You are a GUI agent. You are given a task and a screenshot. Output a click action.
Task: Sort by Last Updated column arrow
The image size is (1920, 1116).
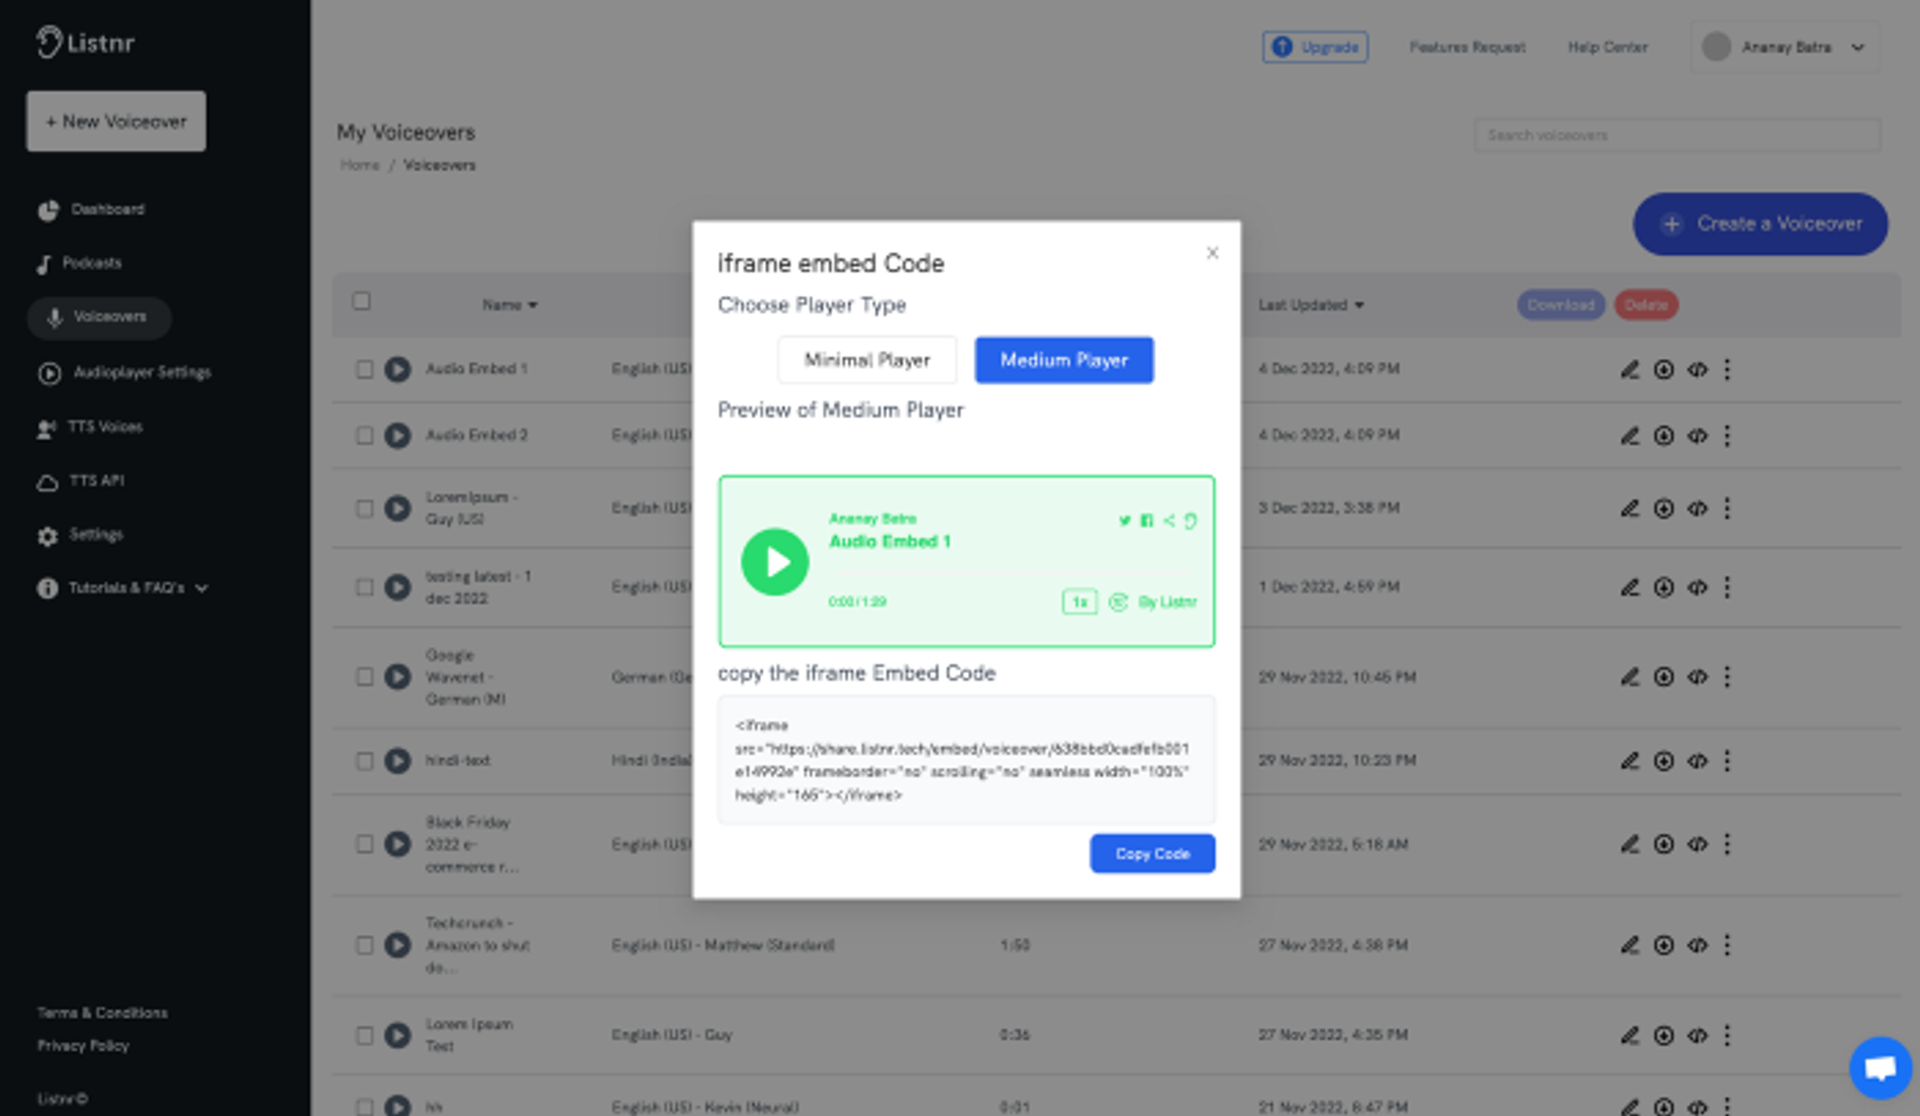1359,305
